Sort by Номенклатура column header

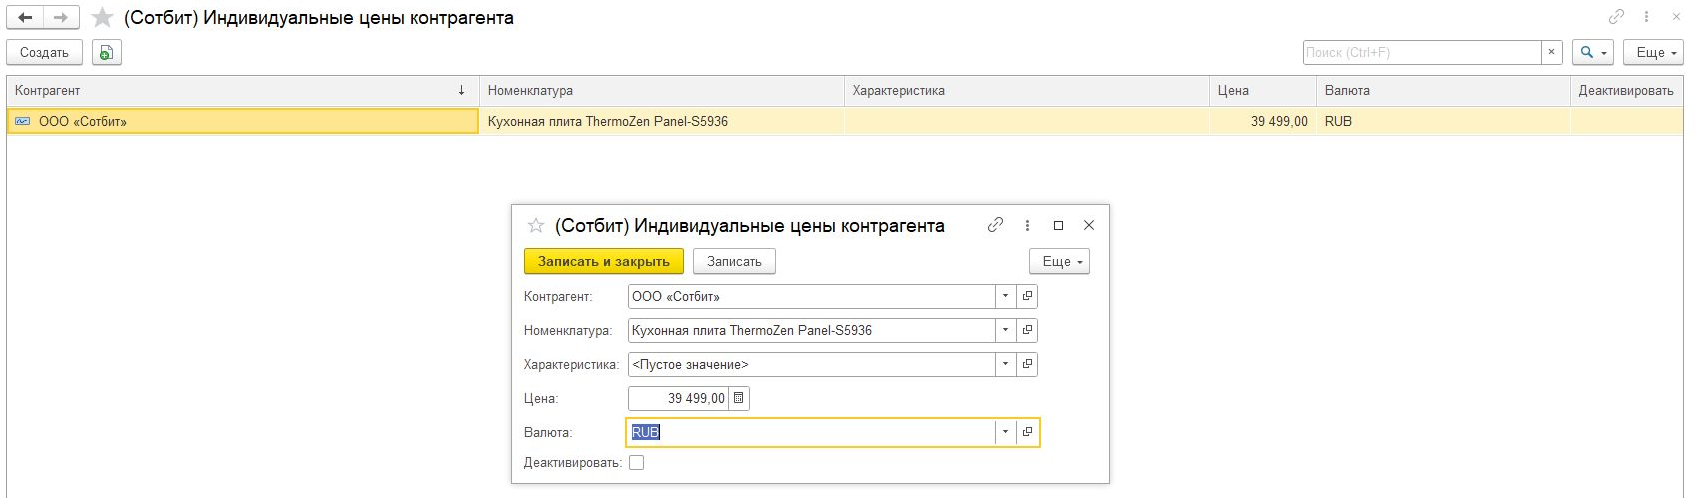[x=662, y=90]
